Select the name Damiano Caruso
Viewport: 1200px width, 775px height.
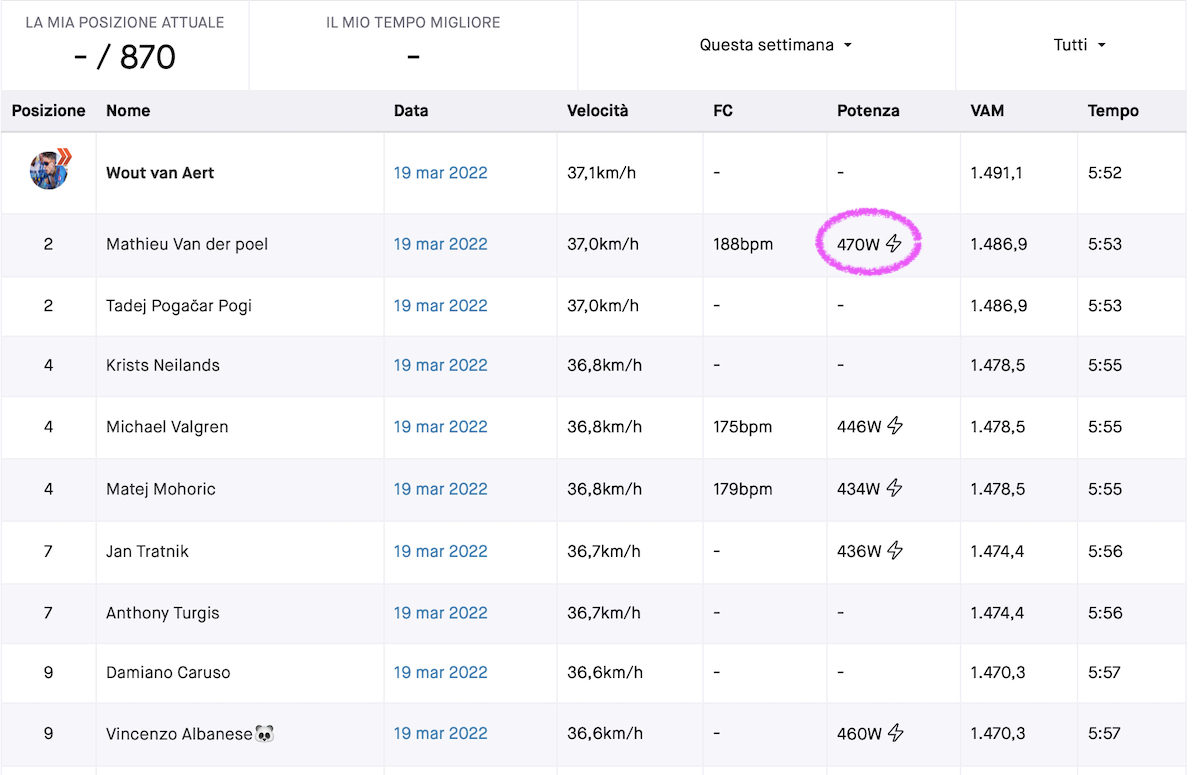pyautogui.click(x=168, y=672)
